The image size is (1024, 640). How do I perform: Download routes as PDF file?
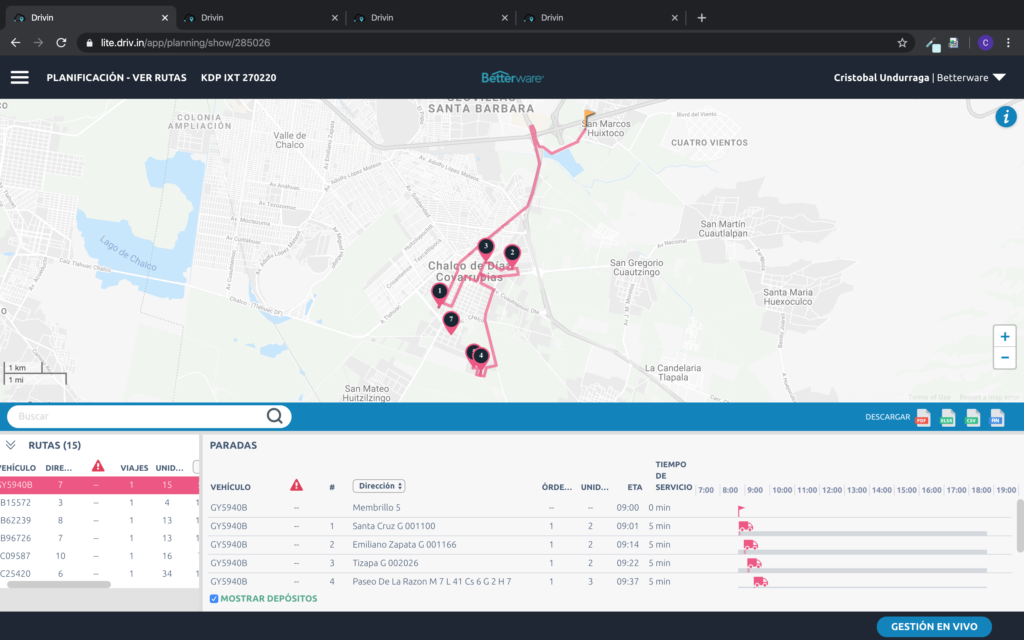922,418
